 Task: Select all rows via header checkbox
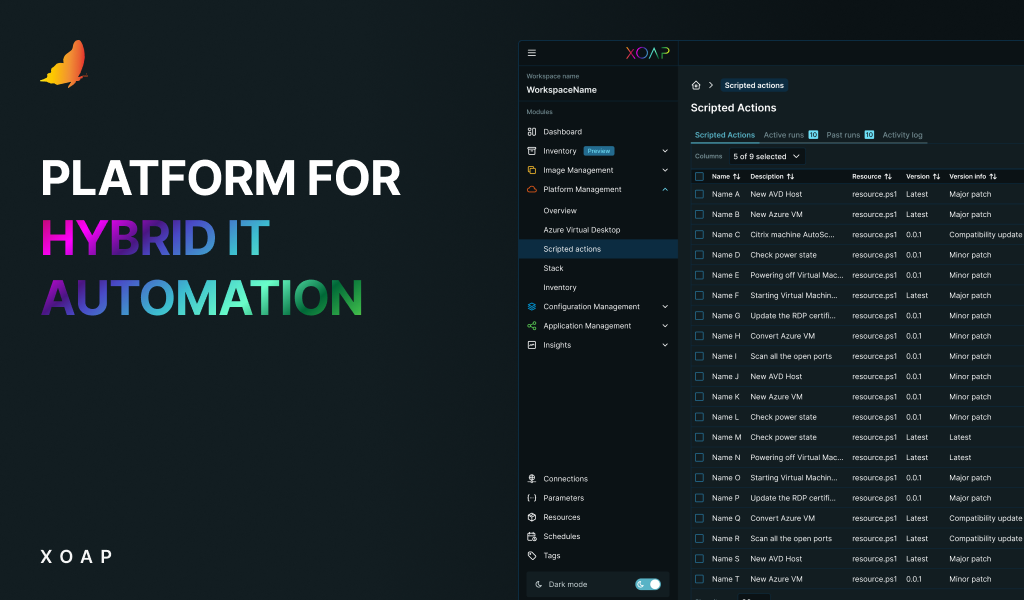(698, 176)
